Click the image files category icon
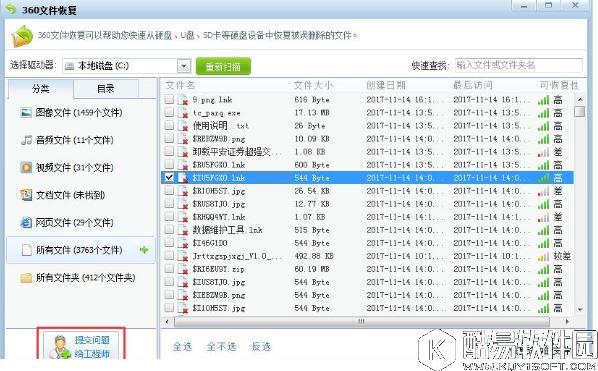This screenshot has width=598, height=371. point(26,112)
